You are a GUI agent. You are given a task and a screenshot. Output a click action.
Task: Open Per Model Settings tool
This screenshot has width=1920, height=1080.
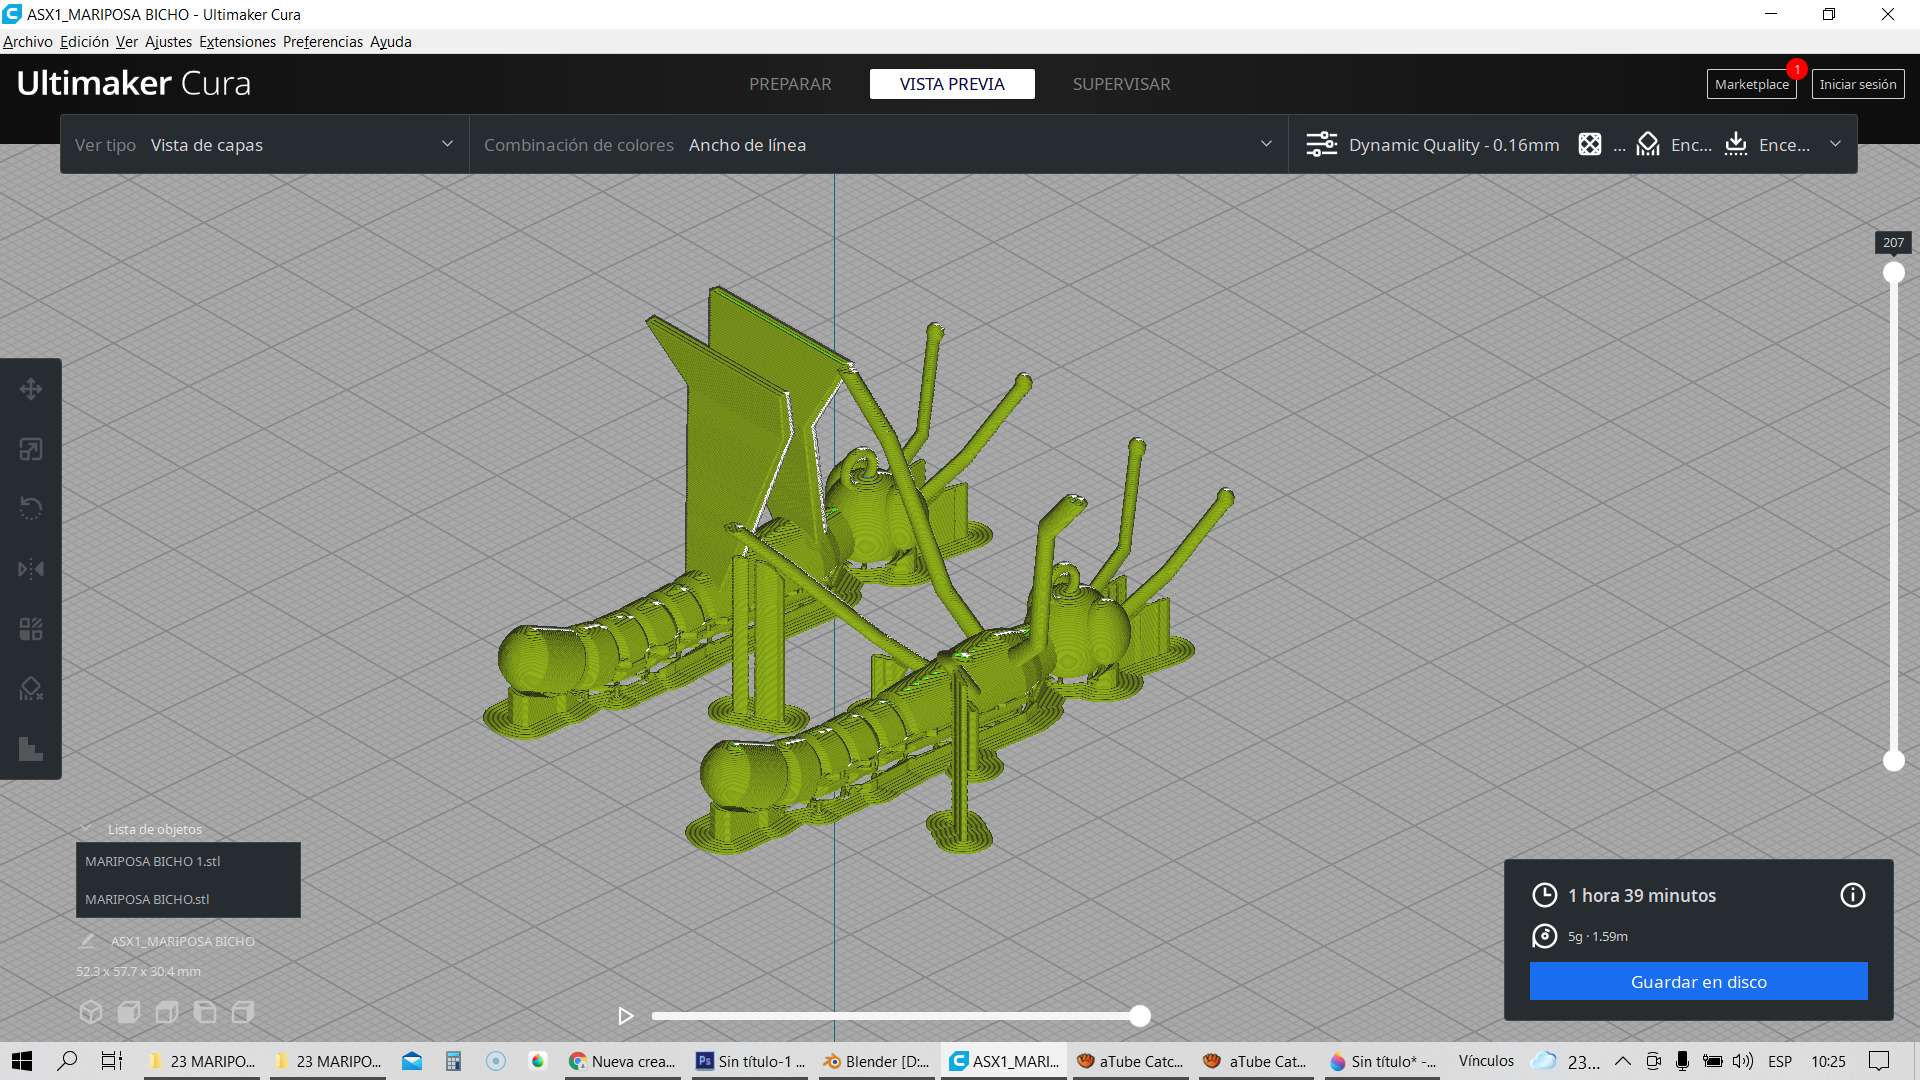[30, 629]
